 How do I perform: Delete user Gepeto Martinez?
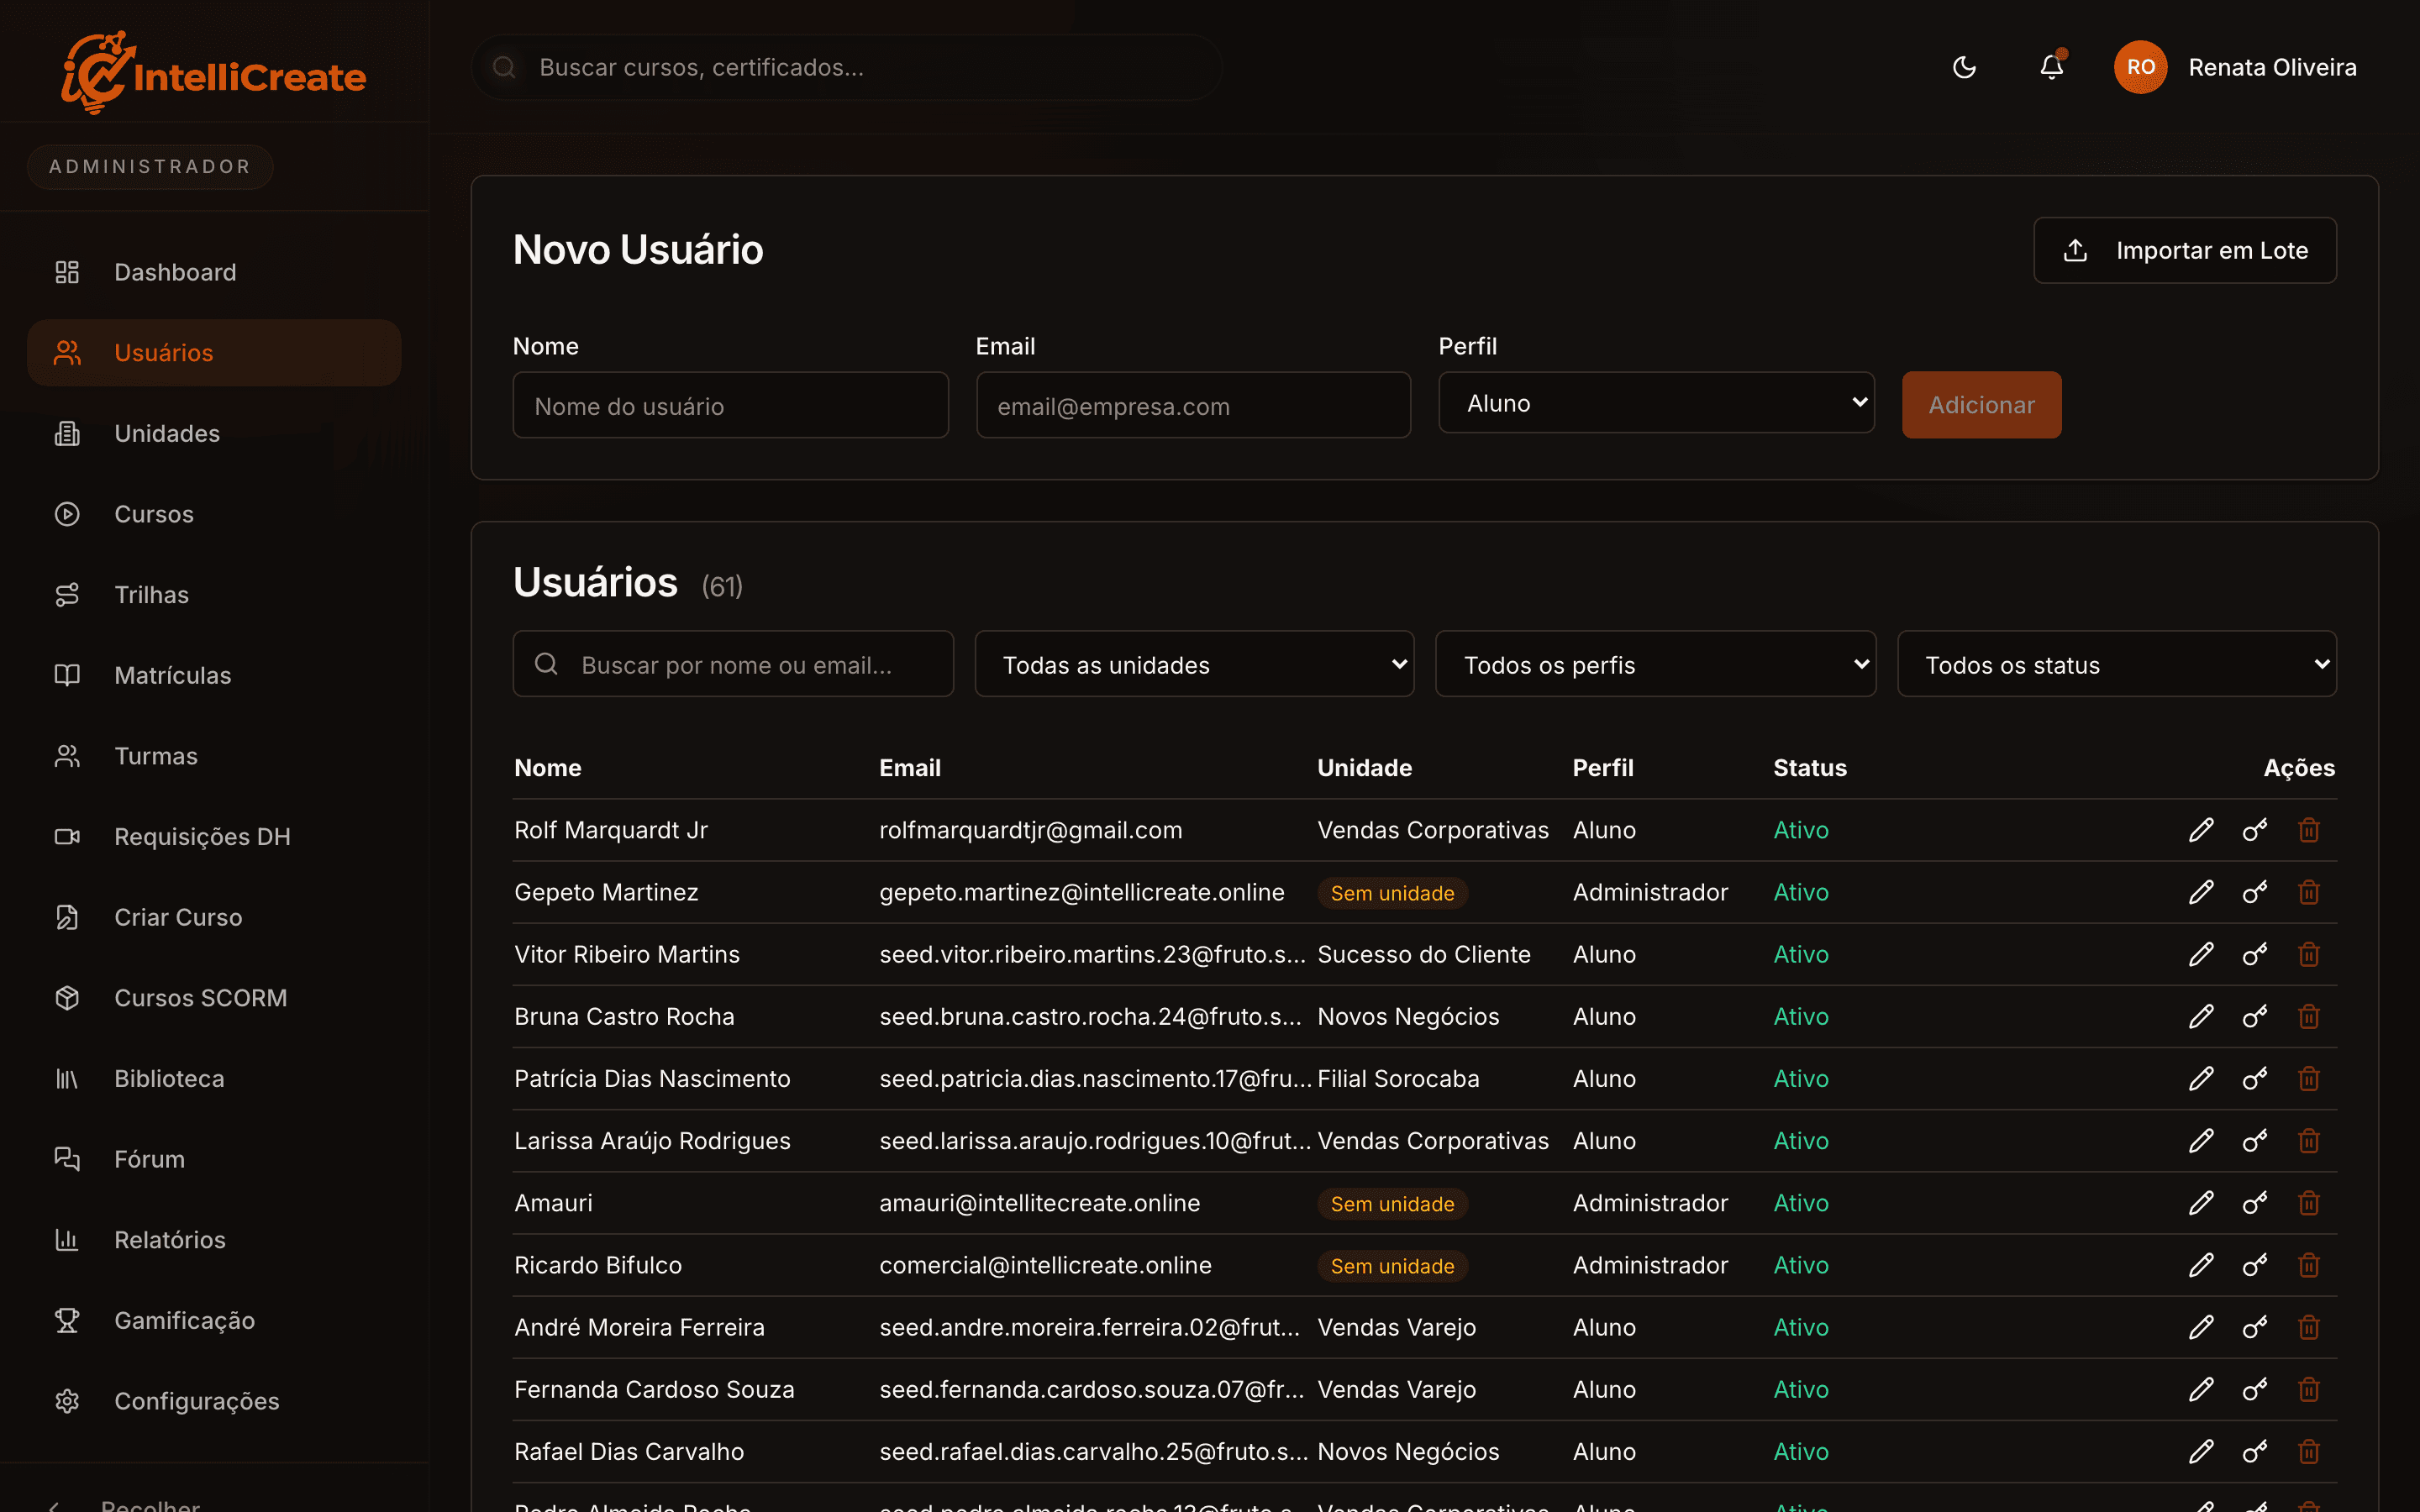click(x=2309, y=892)
